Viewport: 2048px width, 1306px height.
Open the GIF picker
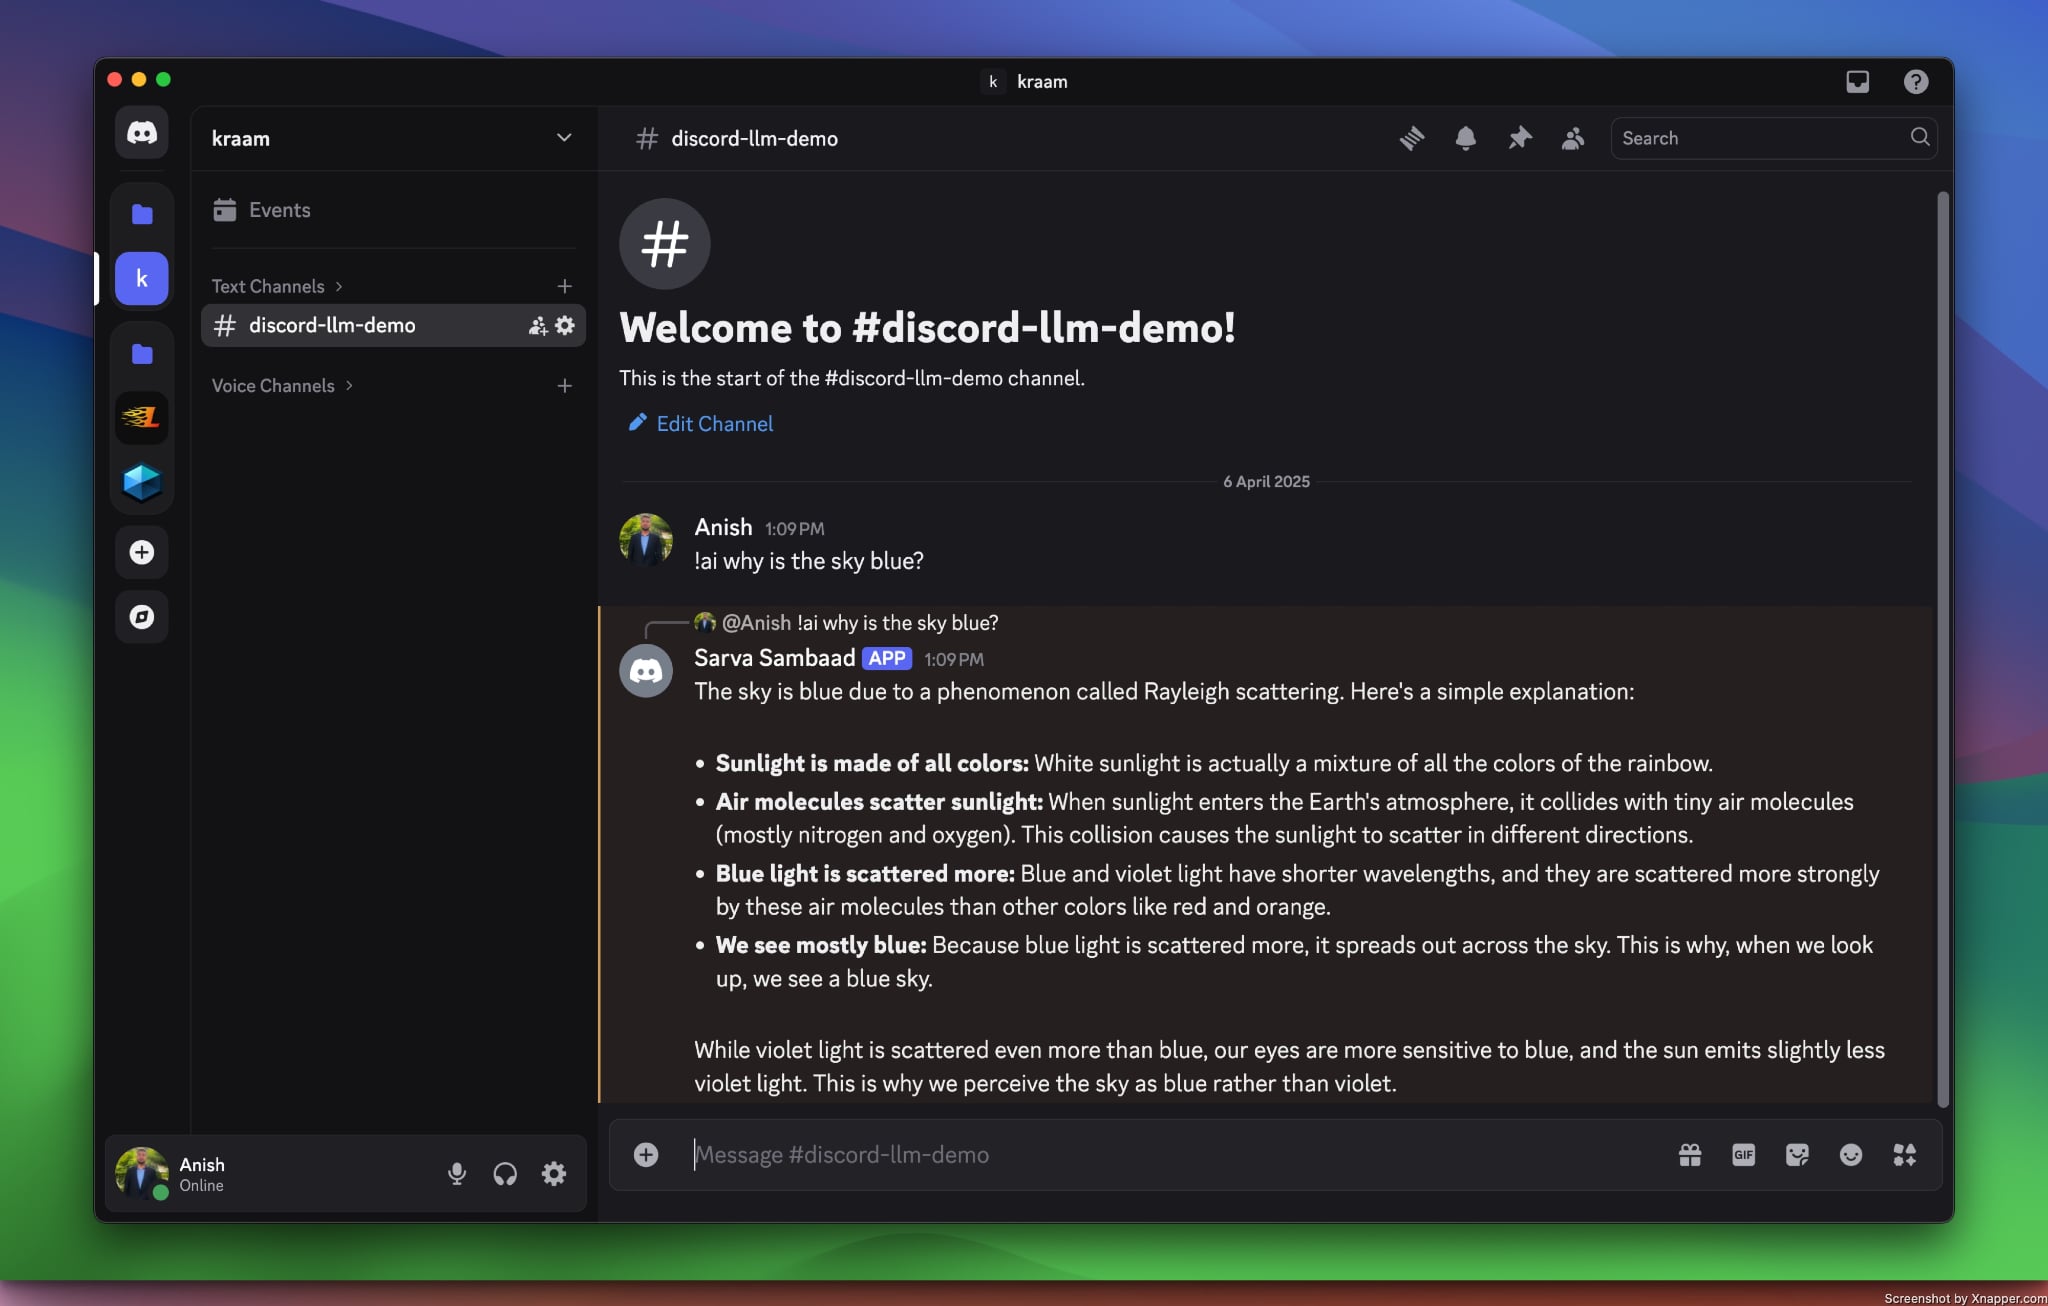pyautogui.click(x=1742, y=1155)
